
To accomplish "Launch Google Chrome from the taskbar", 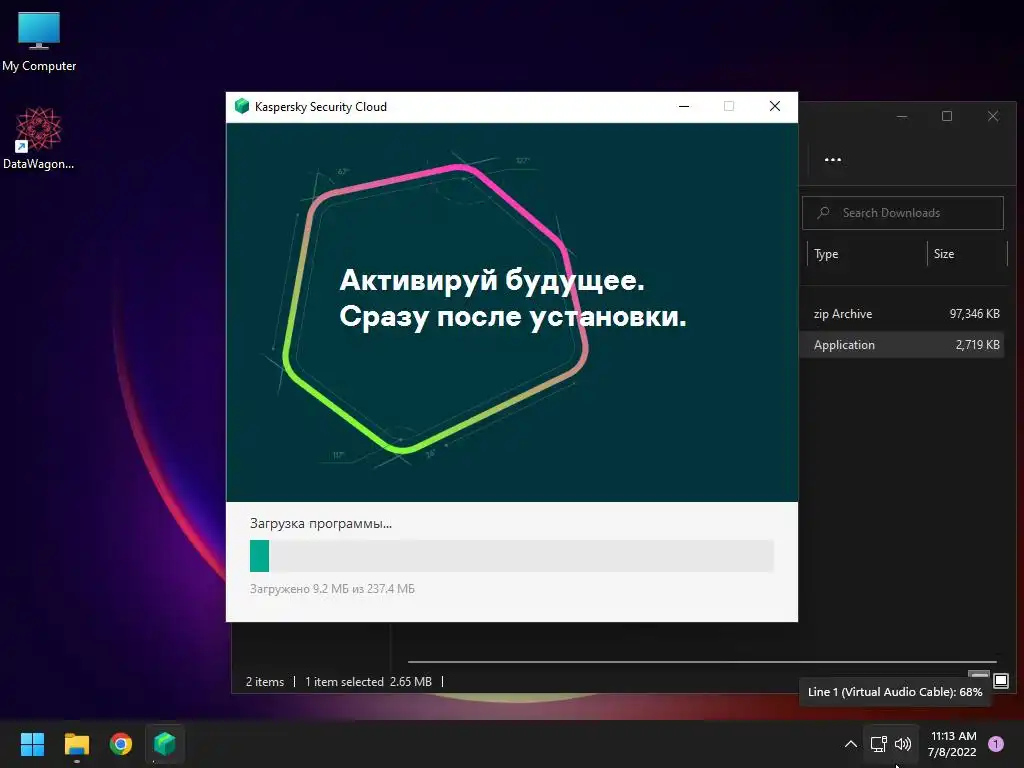I will pos(121,744).
